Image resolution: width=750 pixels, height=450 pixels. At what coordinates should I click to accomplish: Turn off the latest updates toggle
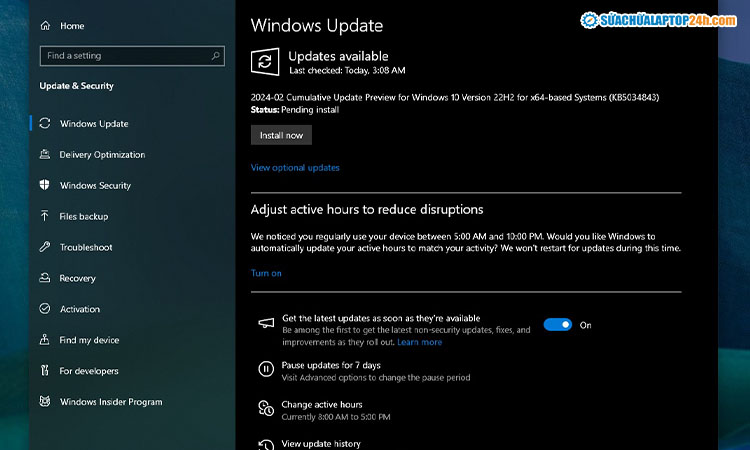click(557, 325)
